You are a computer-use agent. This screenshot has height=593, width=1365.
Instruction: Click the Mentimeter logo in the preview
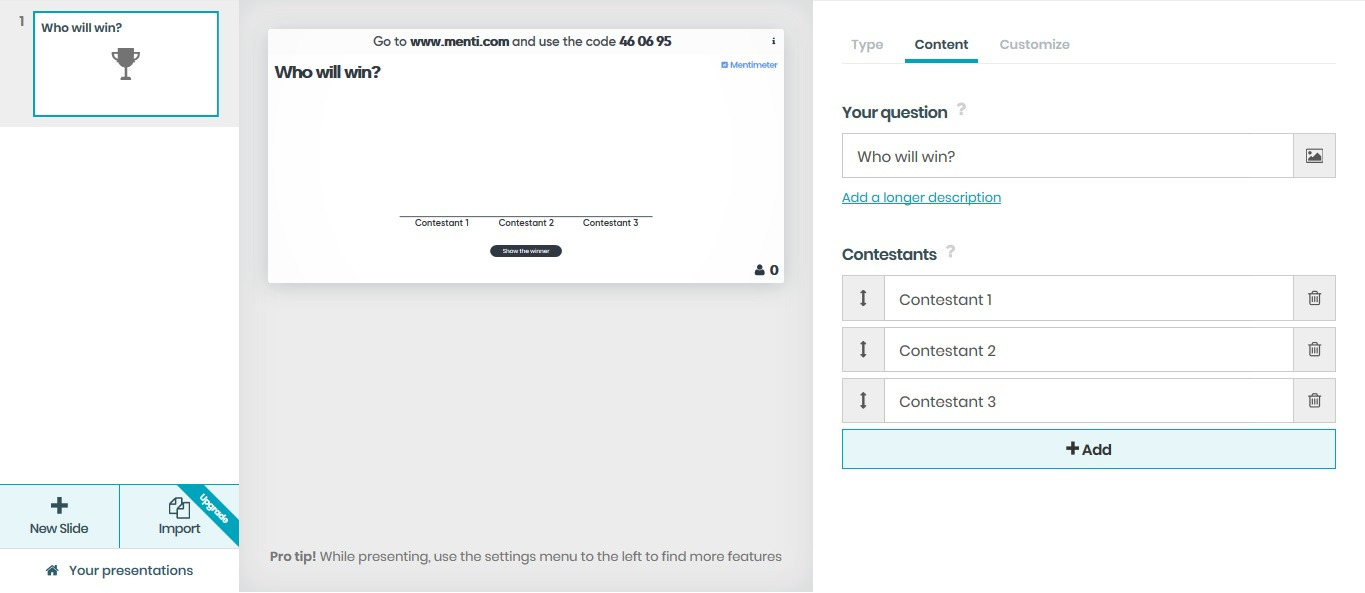(x=749, y=65)
